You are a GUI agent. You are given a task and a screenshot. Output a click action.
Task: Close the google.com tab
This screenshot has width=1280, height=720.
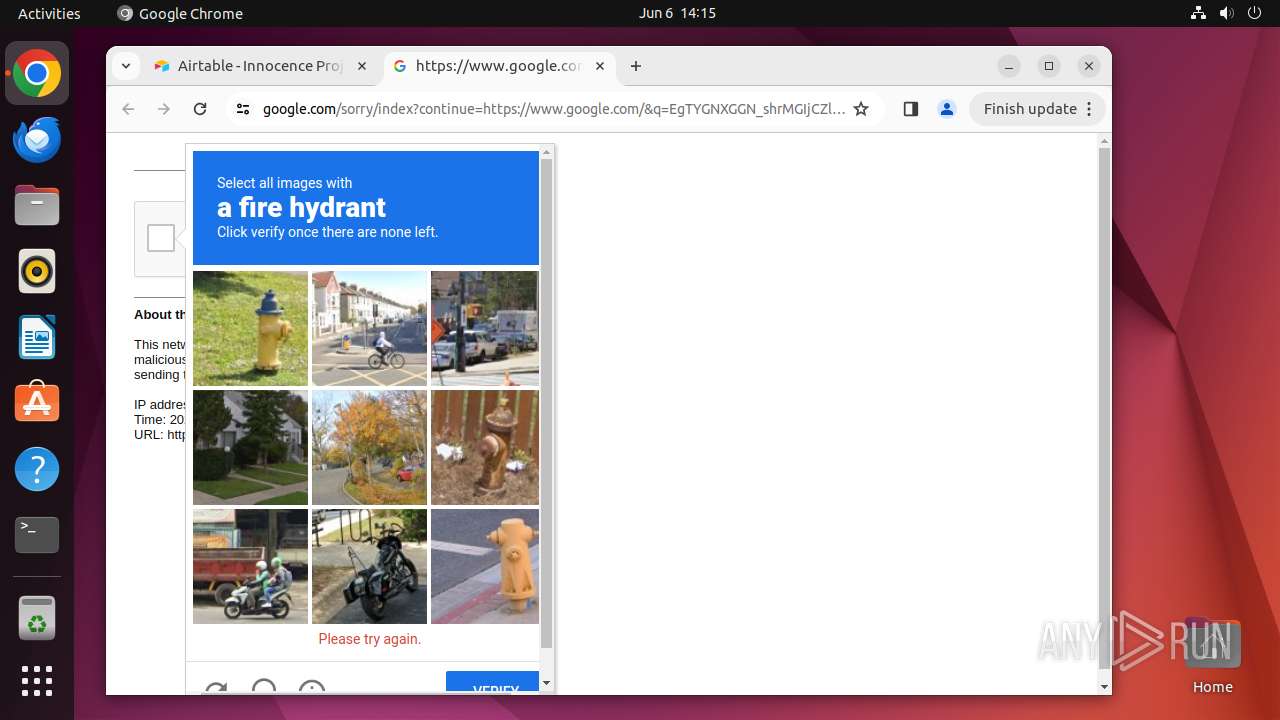coord(600,66)
